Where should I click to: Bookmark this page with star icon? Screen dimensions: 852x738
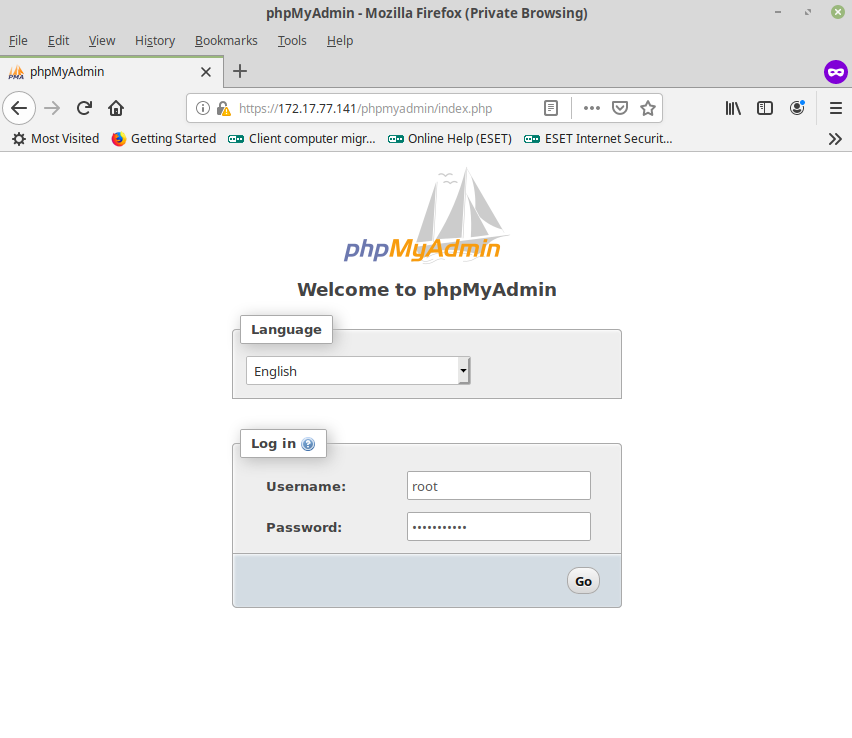coord(648,109)
